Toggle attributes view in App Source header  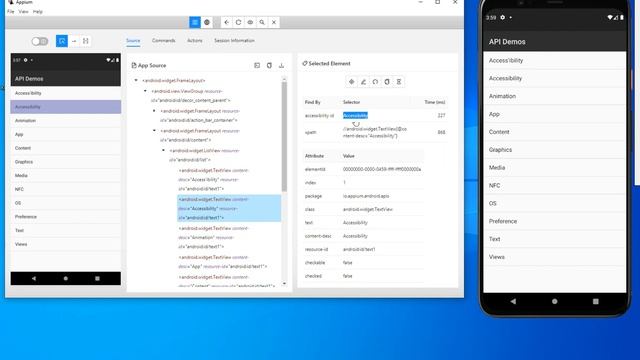click(x=257, y=65)
